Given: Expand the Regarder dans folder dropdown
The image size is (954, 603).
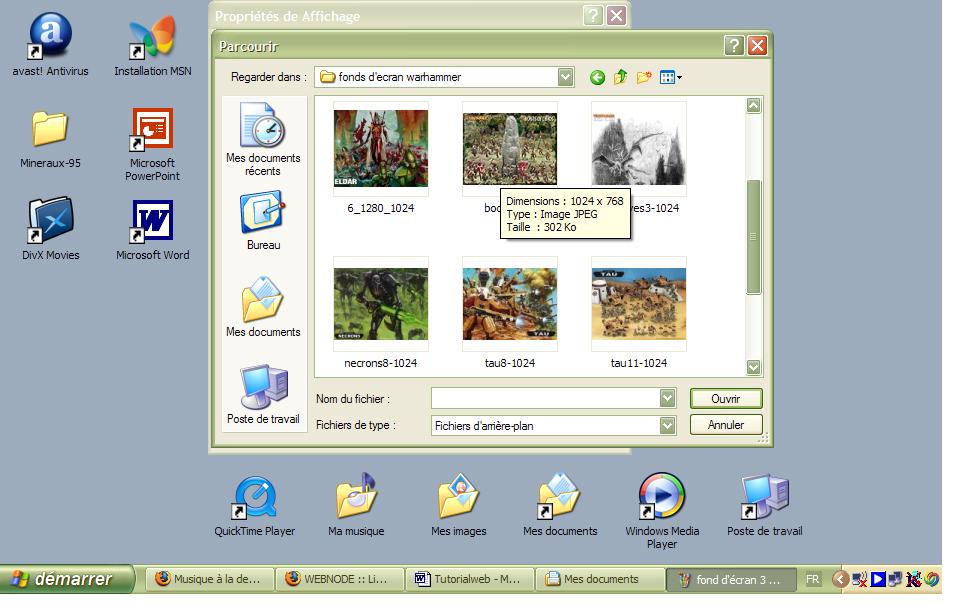Looking at the screenshot, I should pyautogui.click(x=566, y=77).
